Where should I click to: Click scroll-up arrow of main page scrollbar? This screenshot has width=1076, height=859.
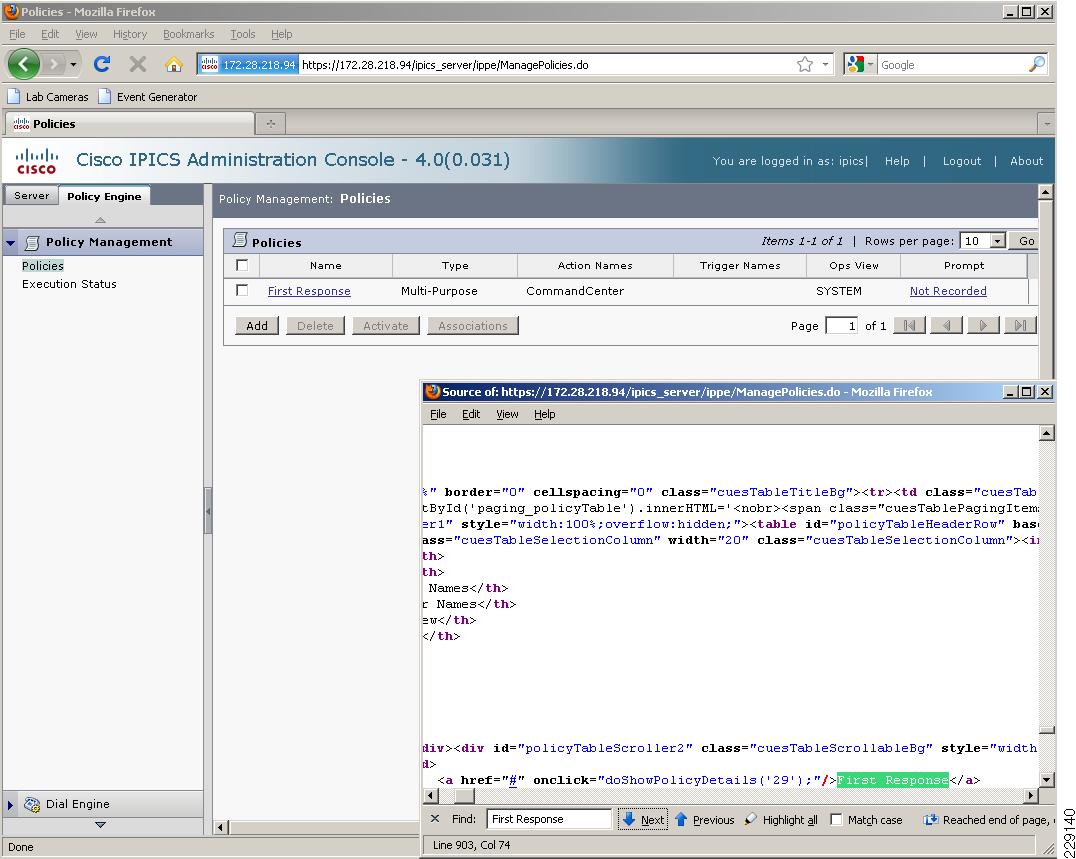click(x=1045, y=193)
